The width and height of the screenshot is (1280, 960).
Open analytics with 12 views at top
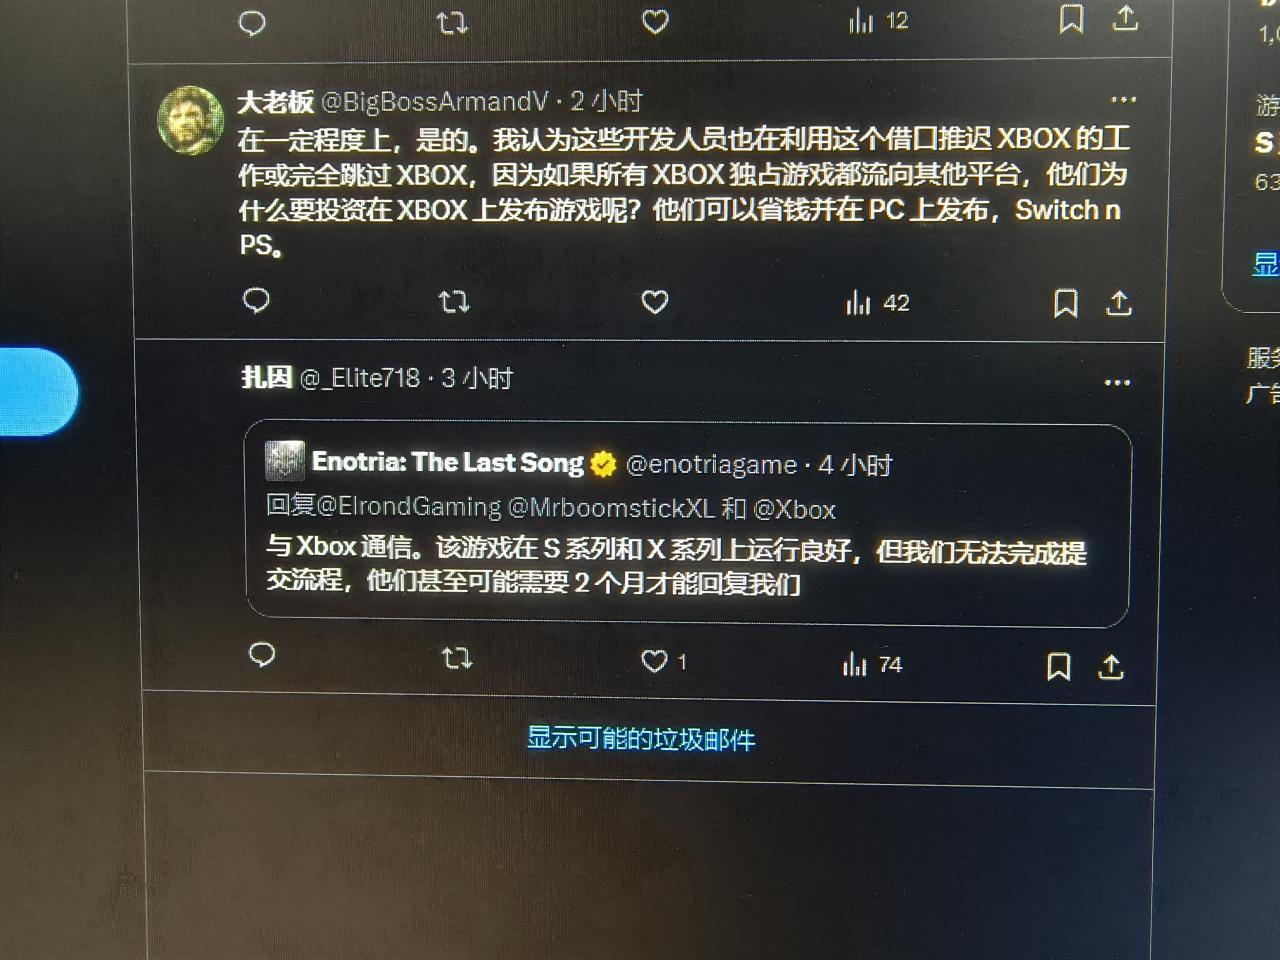(x=879, y=21)
